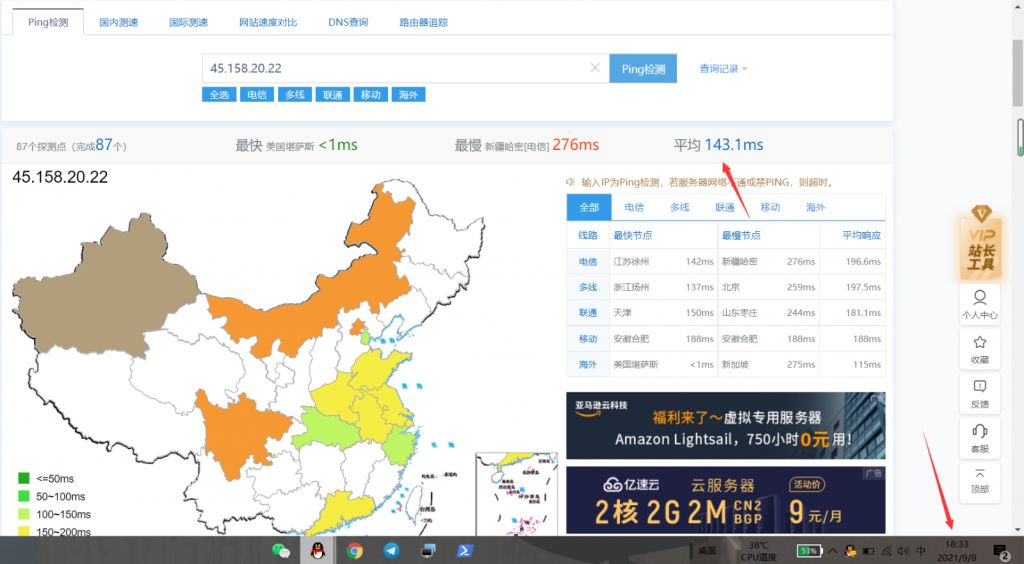Toggle the 电信 filter under the search box
1024x564 pixels.
(x=257, y=95)
